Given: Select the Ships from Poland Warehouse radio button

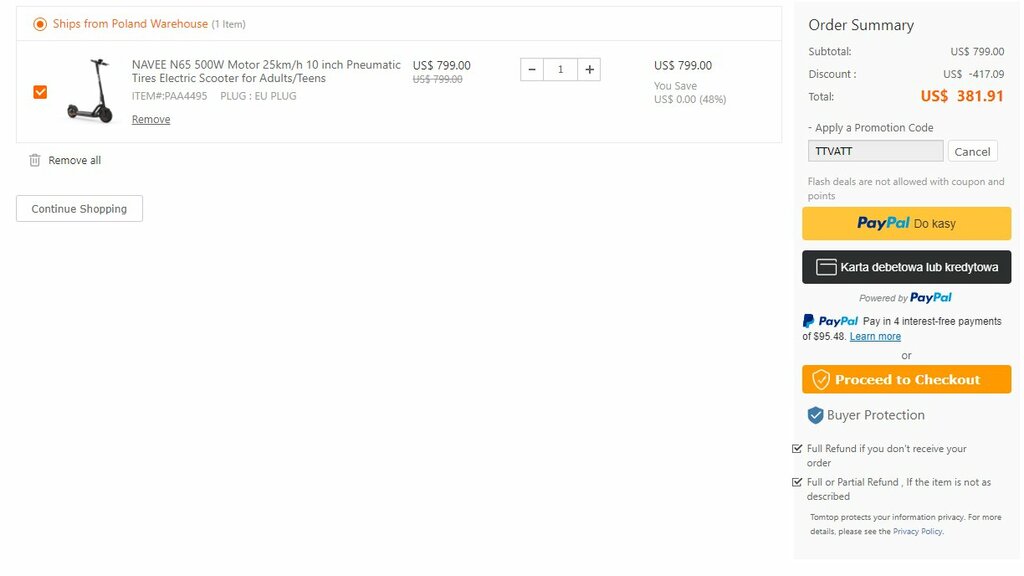Looking at the screenshot, I should tap(40, 24).
